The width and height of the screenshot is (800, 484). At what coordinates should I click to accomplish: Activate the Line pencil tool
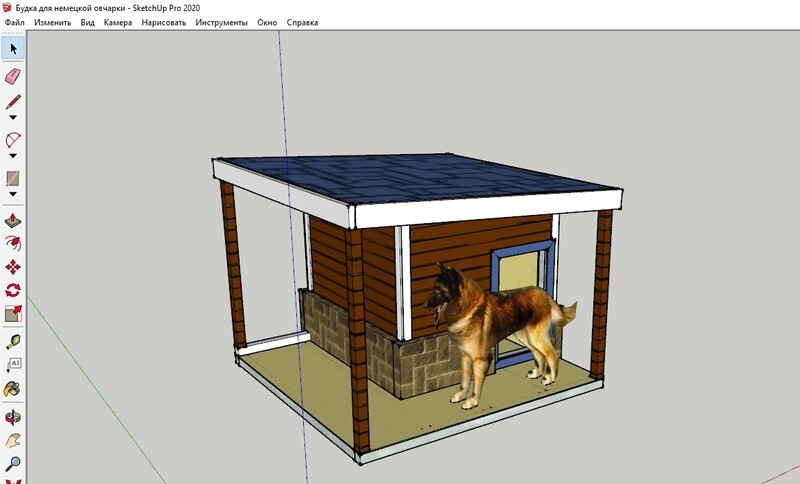point(13,102)
